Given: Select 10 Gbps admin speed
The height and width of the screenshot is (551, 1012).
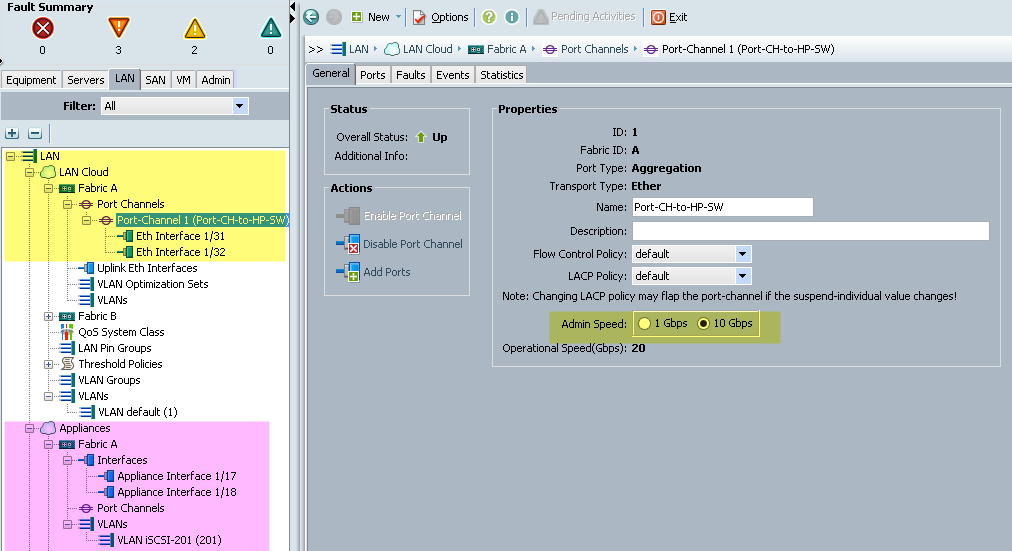Looking at the screenshot, I should [x=703, y=324].
